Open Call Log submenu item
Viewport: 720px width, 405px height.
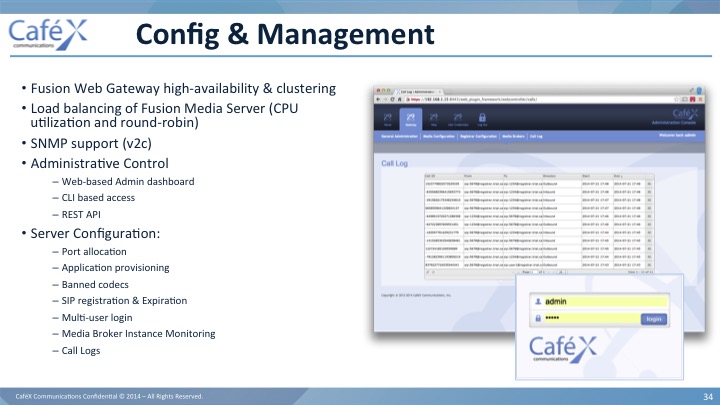(x=536, y=136)
